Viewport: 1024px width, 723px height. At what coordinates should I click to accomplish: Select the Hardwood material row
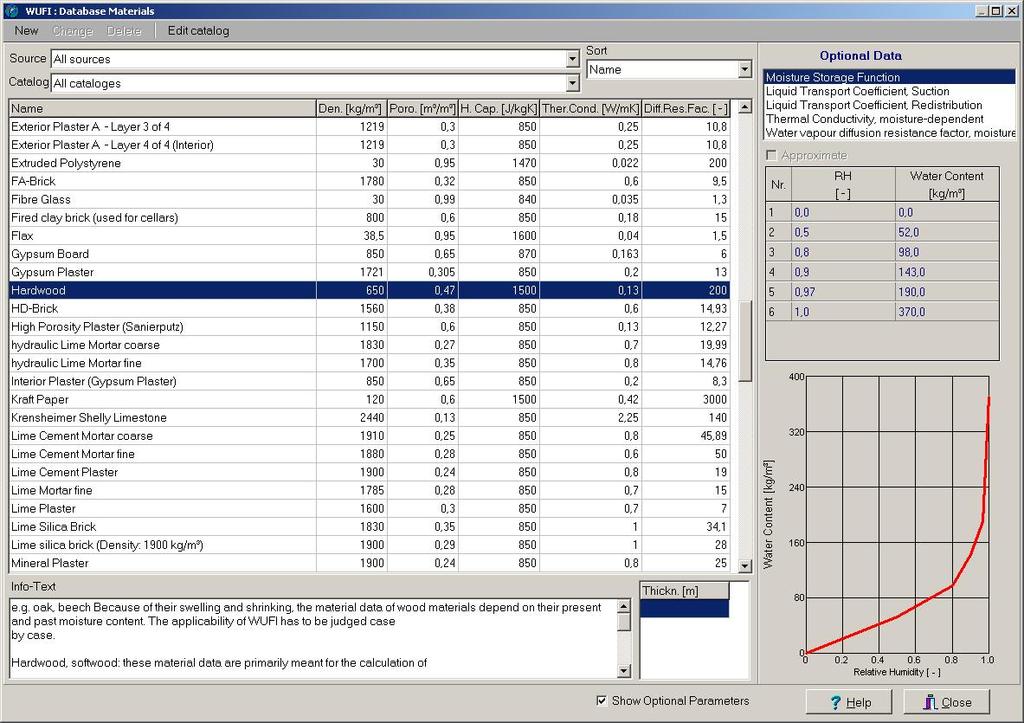tap(370, 291)
